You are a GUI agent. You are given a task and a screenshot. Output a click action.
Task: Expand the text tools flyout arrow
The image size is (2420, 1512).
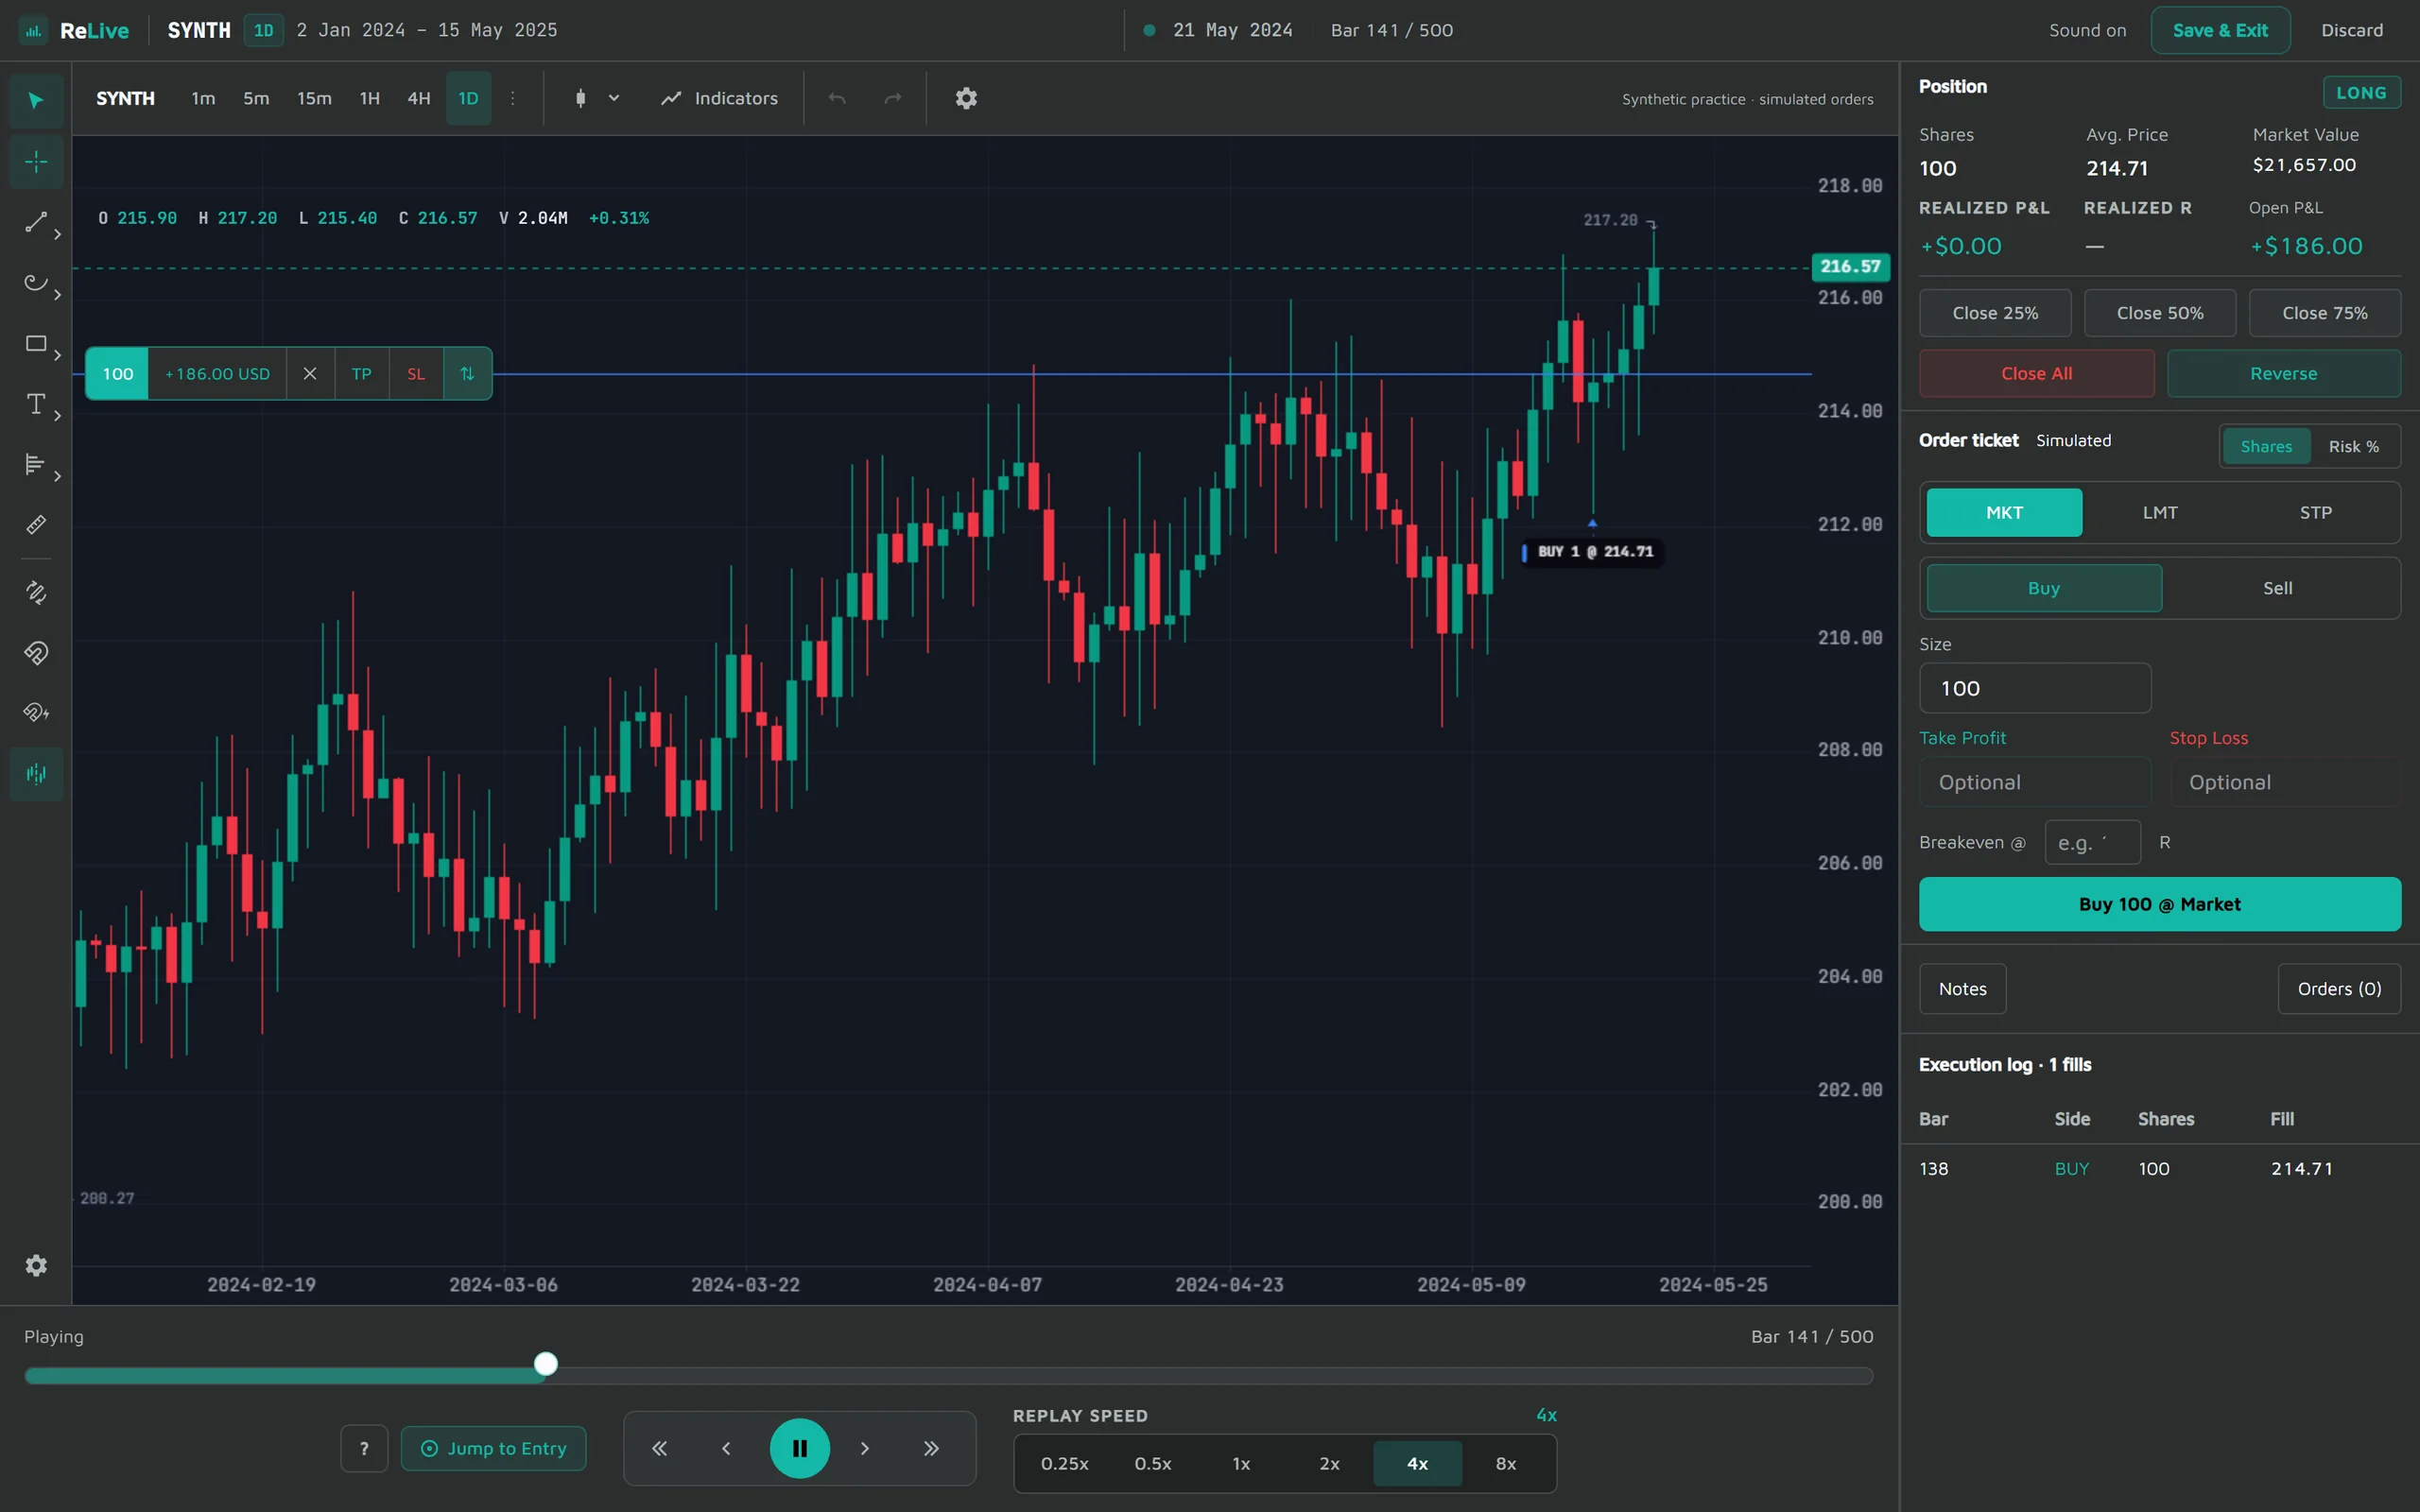click(58, 415)
